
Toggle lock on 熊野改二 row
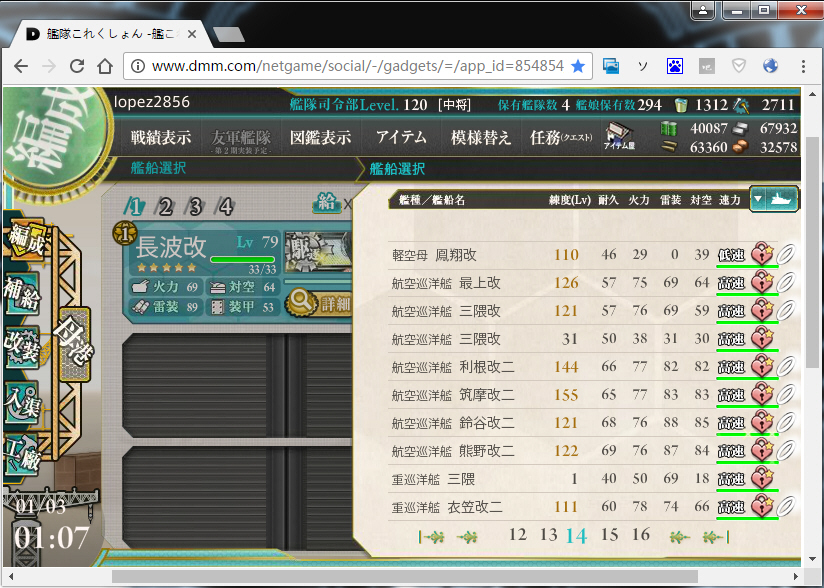(761, 450)
